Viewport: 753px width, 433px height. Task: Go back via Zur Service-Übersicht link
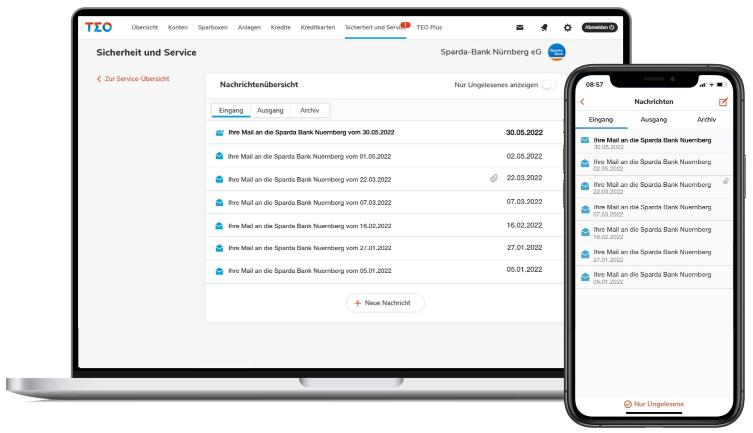pos(133,79)
